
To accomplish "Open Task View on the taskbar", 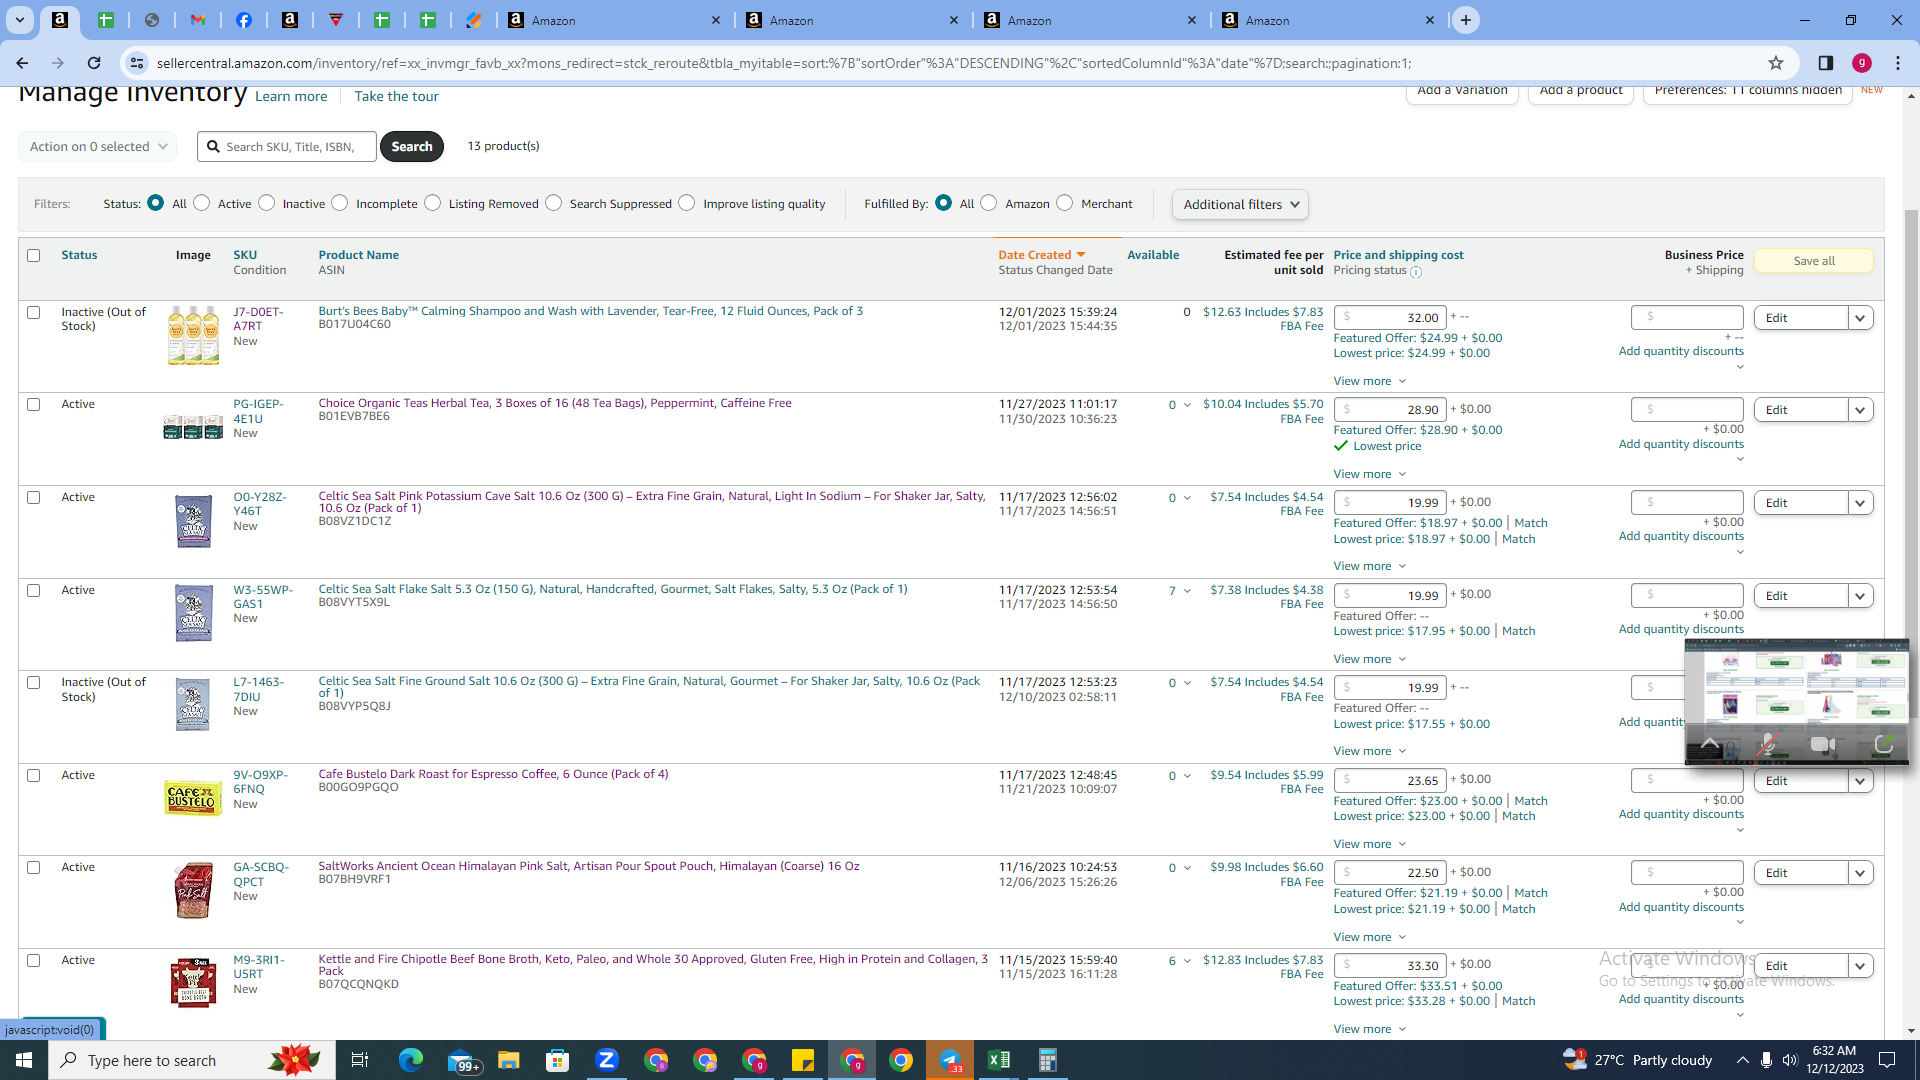I will coord(360,1060).
